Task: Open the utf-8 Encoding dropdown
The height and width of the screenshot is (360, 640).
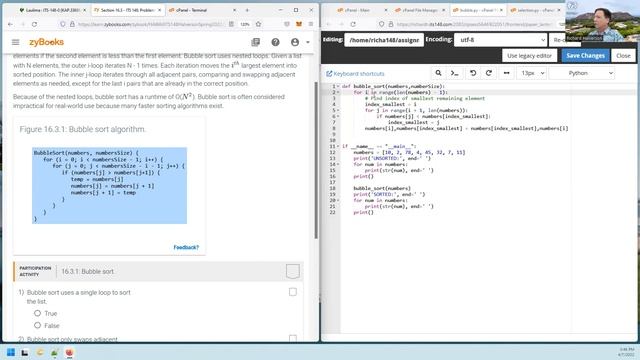Action: point(500,40)
